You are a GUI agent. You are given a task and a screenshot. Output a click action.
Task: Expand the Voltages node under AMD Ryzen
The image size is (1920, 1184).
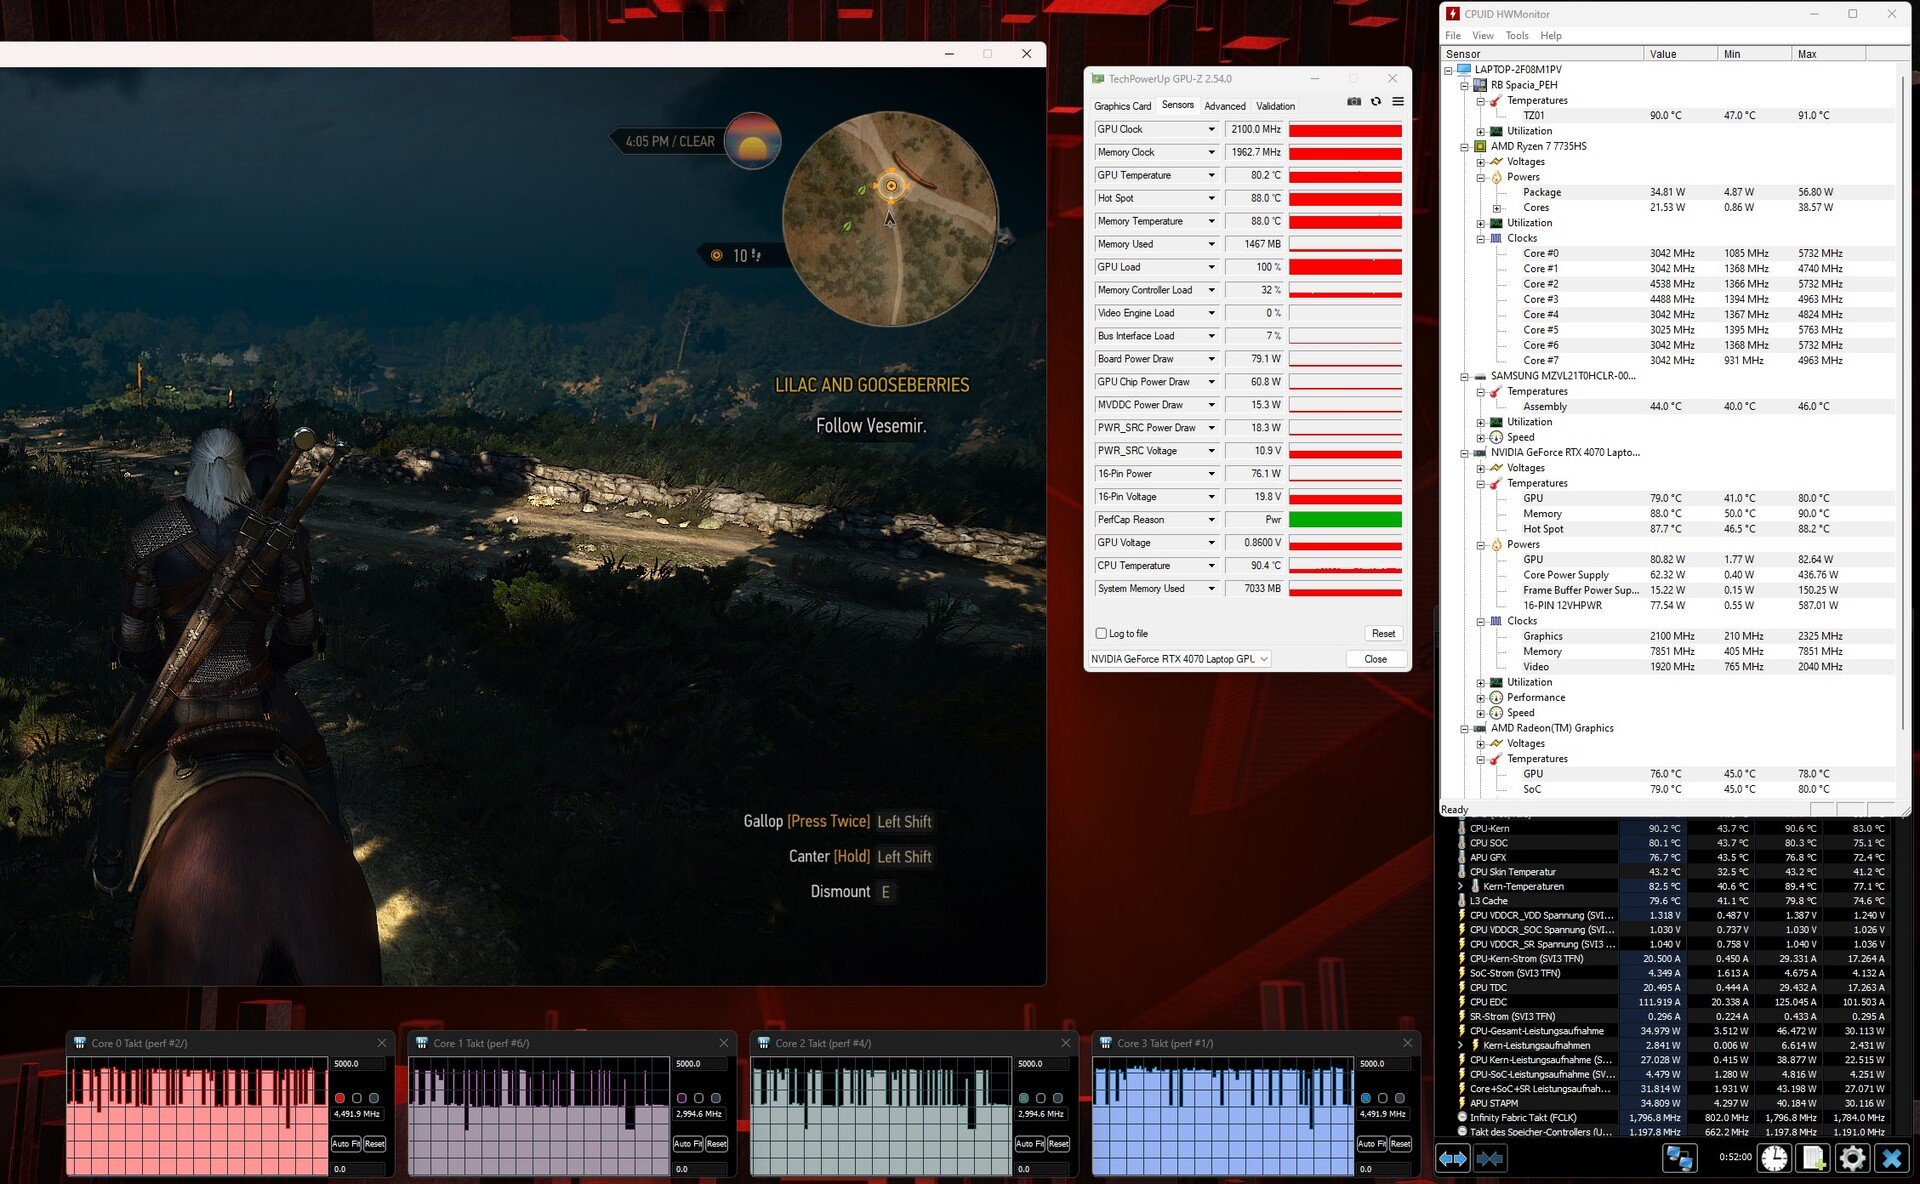tap(1481, 162)
